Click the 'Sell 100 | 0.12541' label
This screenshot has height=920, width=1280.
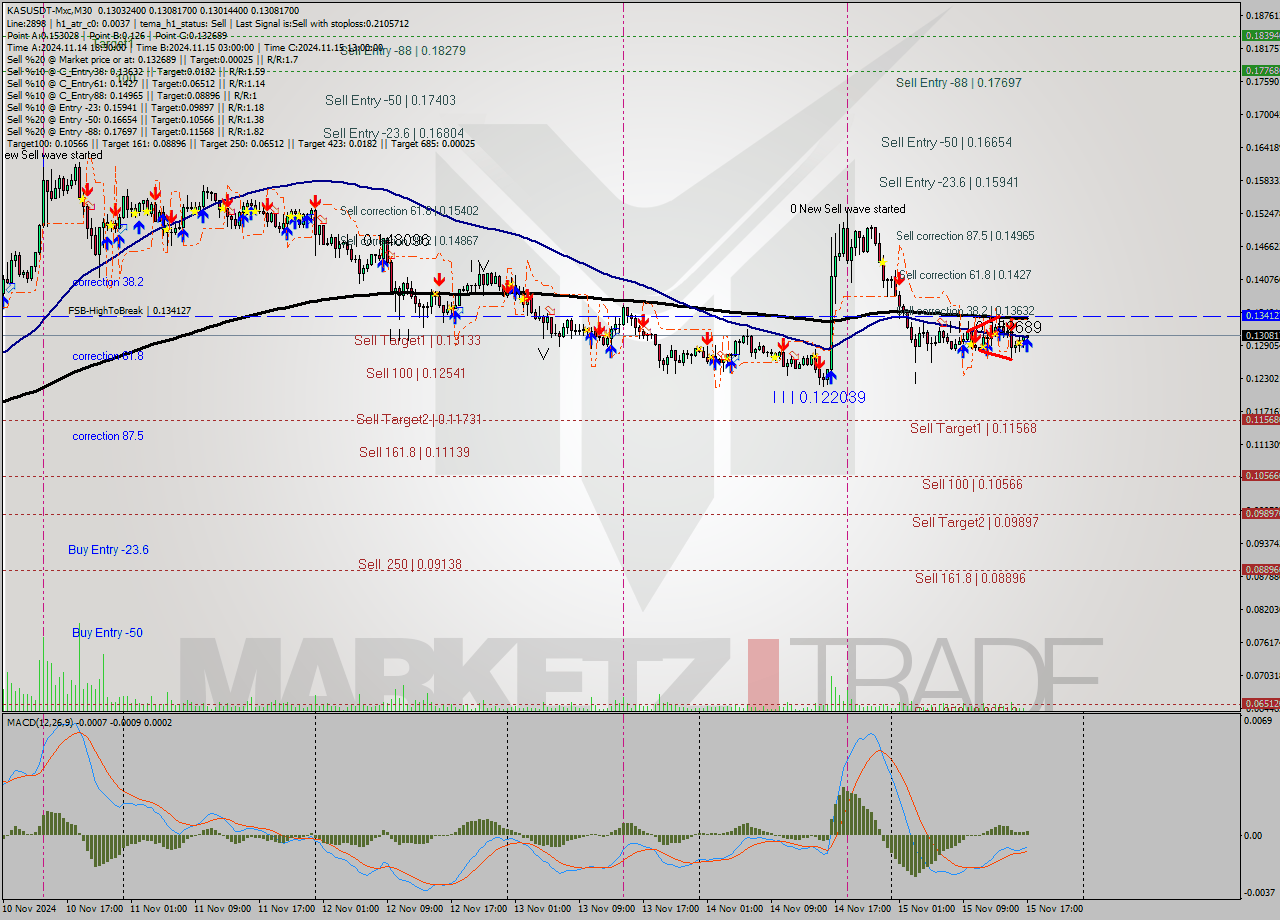click(x=415, y=373)
